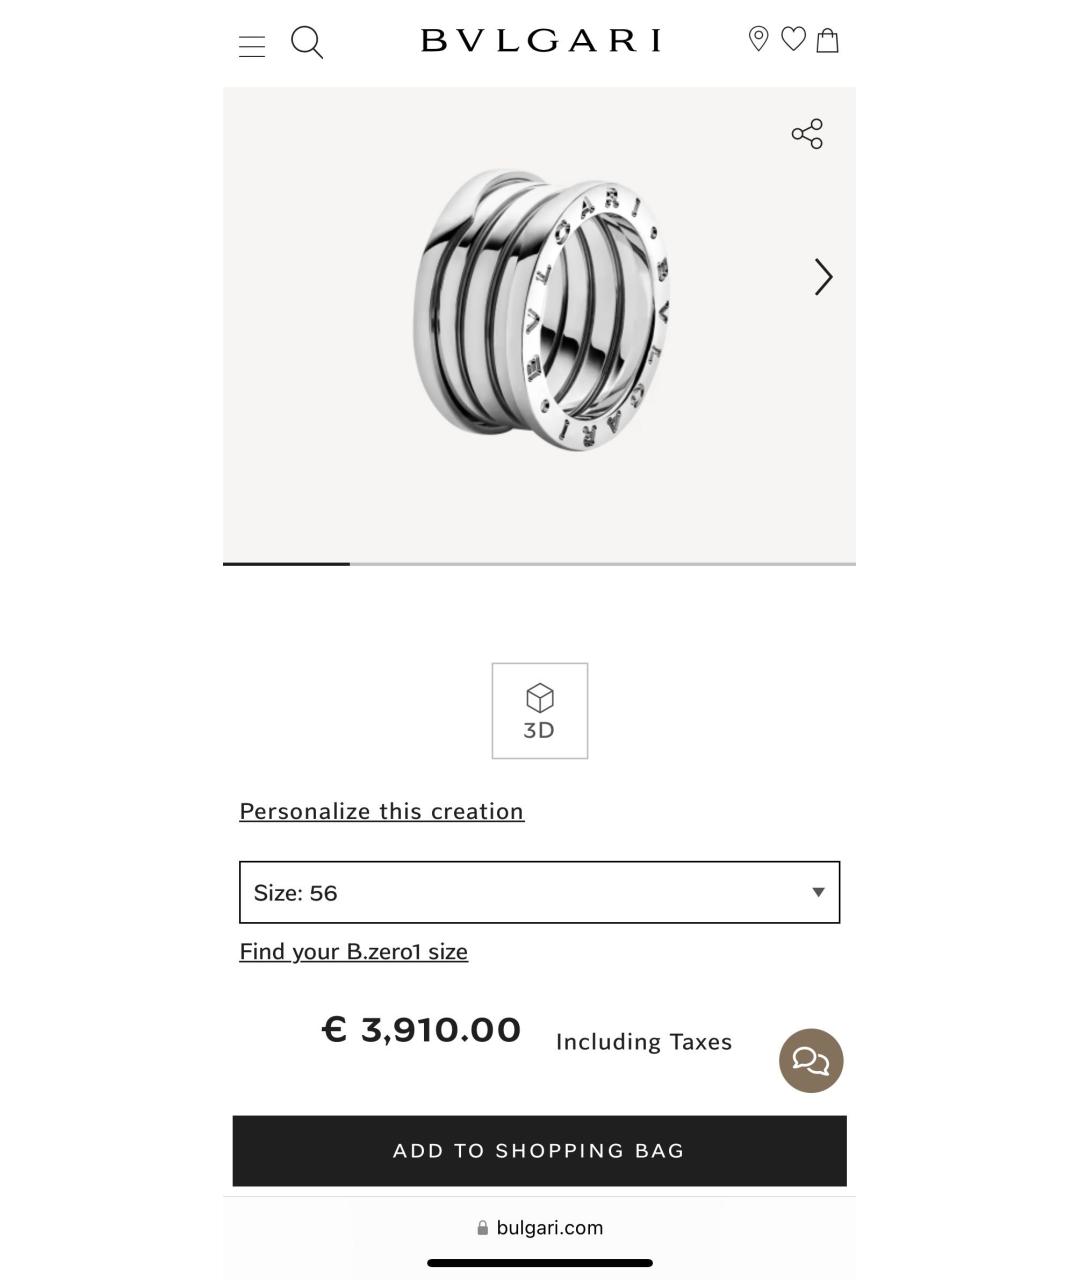
Task: Click the BVLGARI logo
Action: point(539,40)
